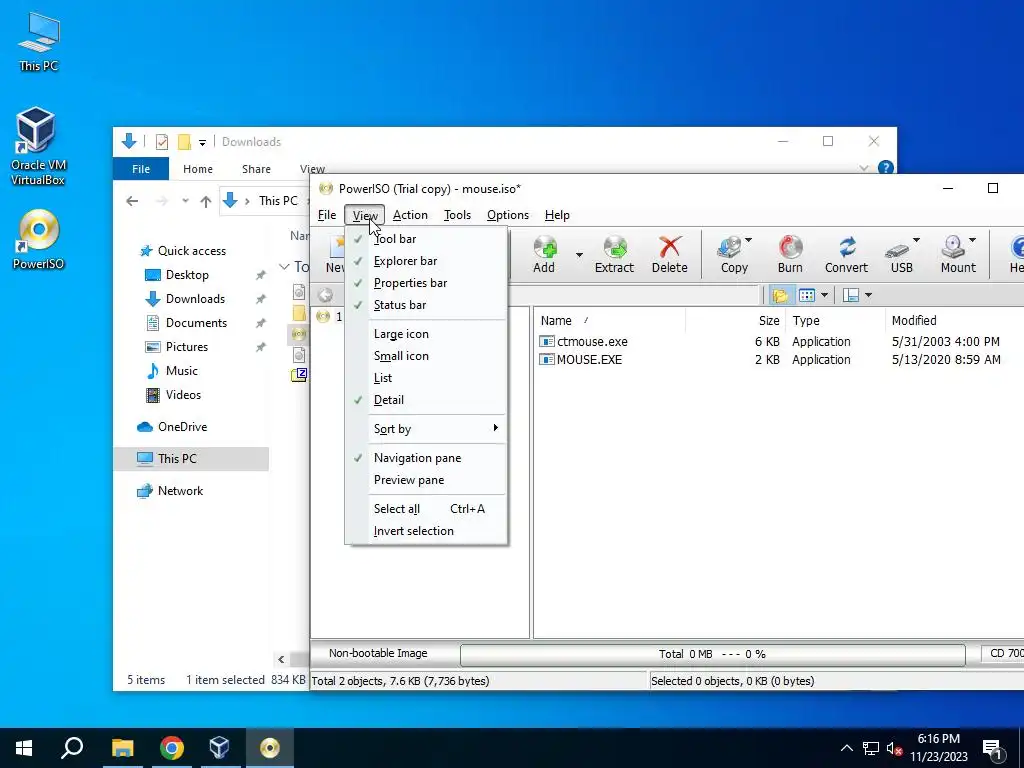Uncheck Tool bar in View menu
The height and width of the screenshot is (768, 1024).
click(x=426, y=239)
